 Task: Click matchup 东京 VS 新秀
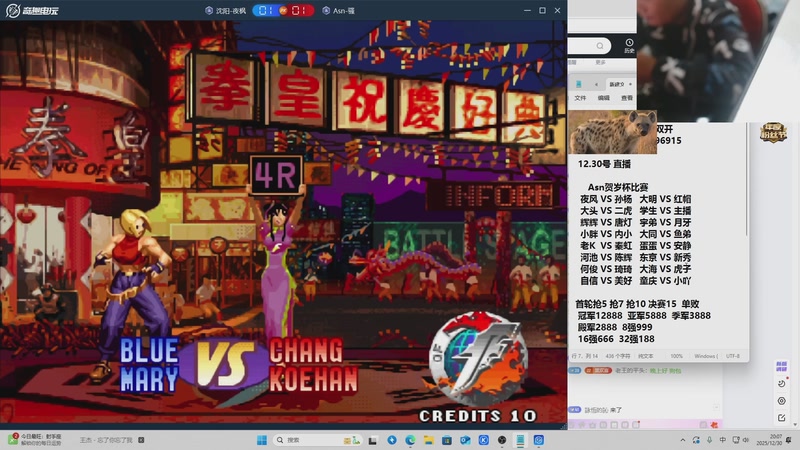(x=665, y=257)
